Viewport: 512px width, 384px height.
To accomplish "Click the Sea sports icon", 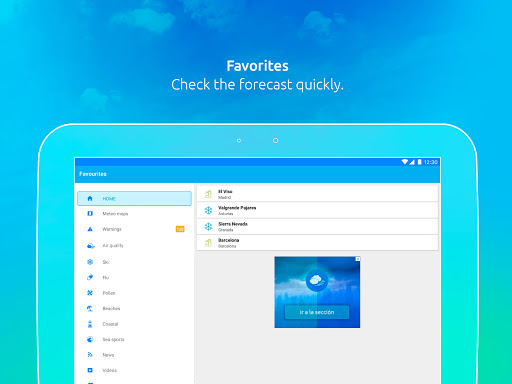I will pos(90,339).
